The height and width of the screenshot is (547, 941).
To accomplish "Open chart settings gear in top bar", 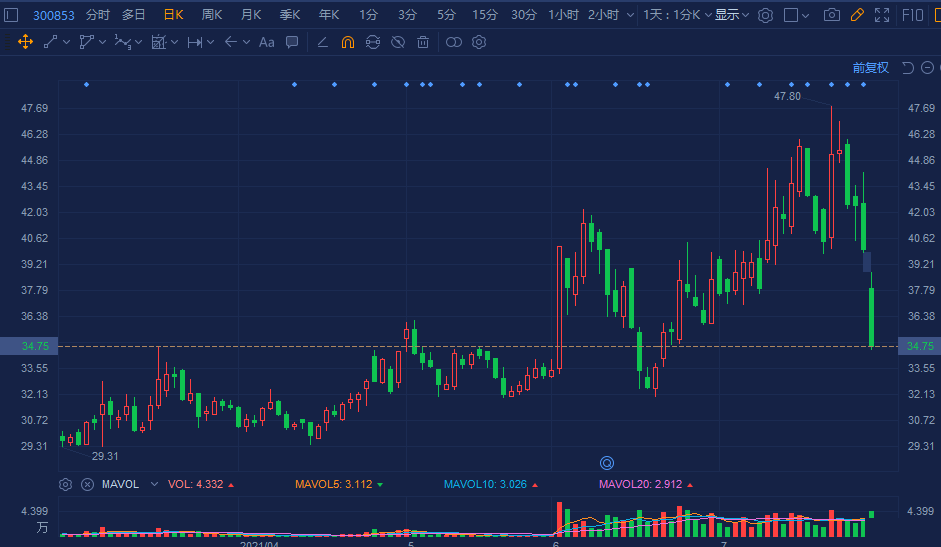I will point(765,16).
